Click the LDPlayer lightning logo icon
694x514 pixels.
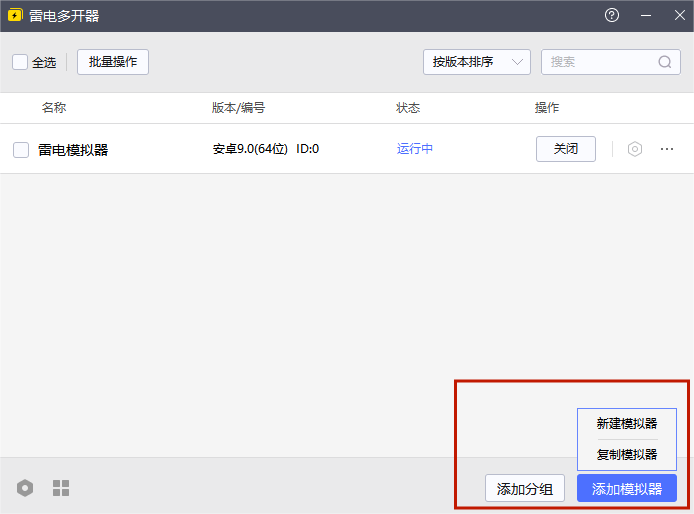pos(15,15)
